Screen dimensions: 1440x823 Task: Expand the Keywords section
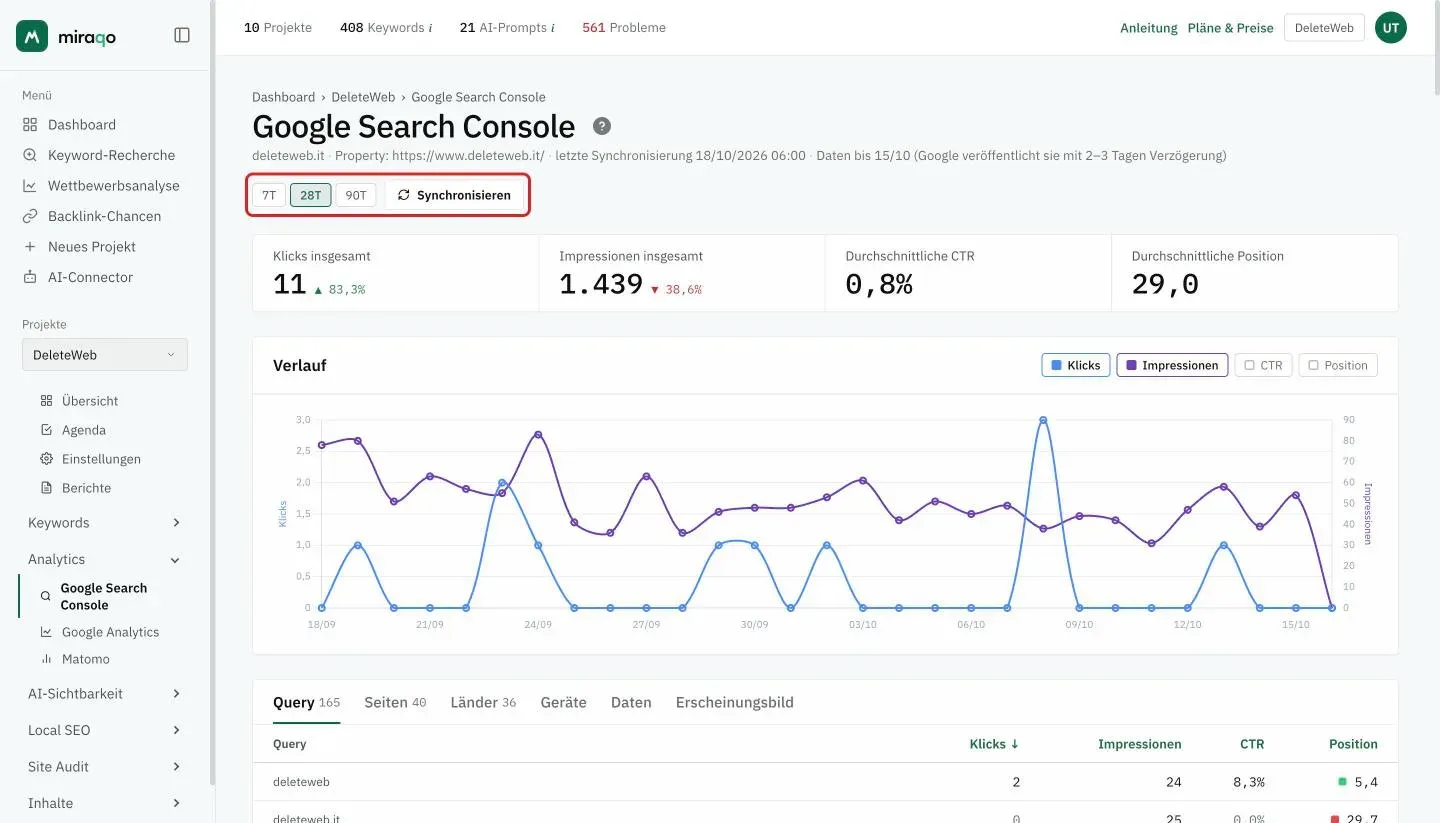click(x=105, y=523)
